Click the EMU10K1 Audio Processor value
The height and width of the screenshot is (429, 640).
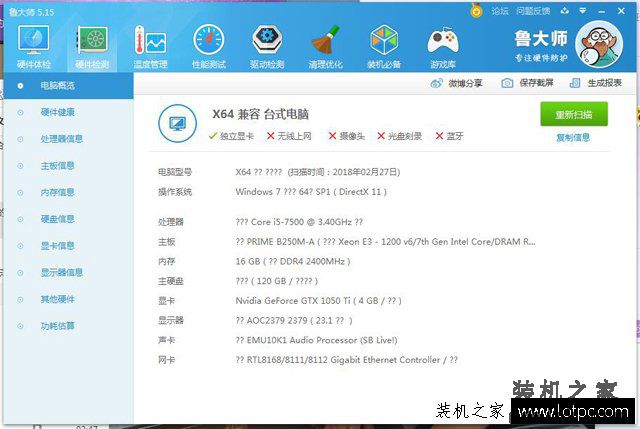pos(316,340)
